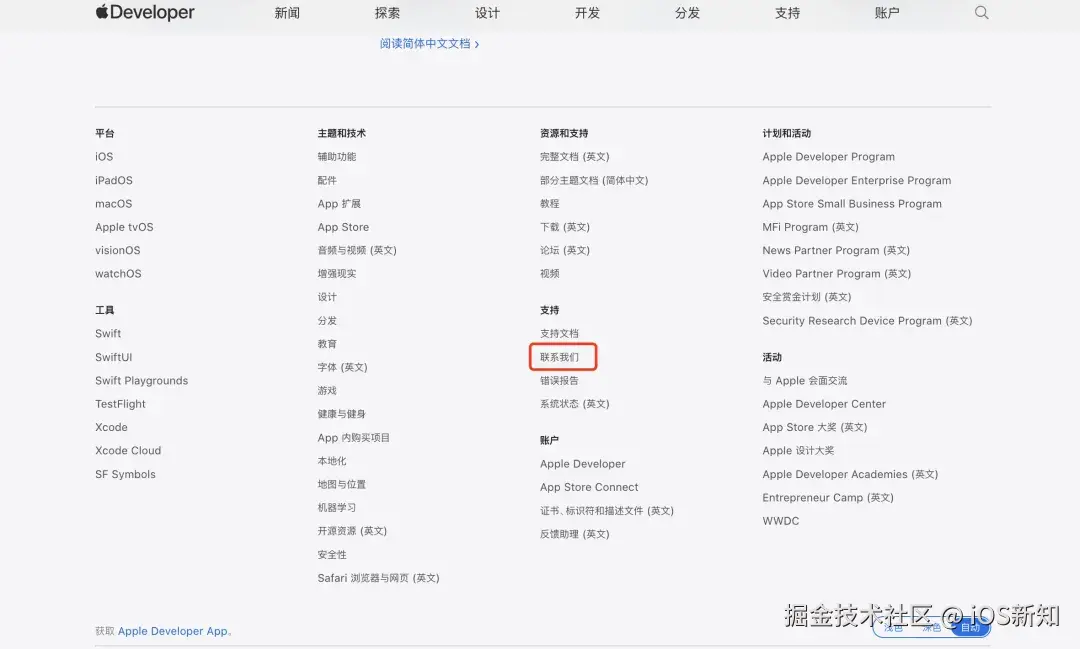Open the 地图与位置 link

pyautogui.click(x=342, y=484)
